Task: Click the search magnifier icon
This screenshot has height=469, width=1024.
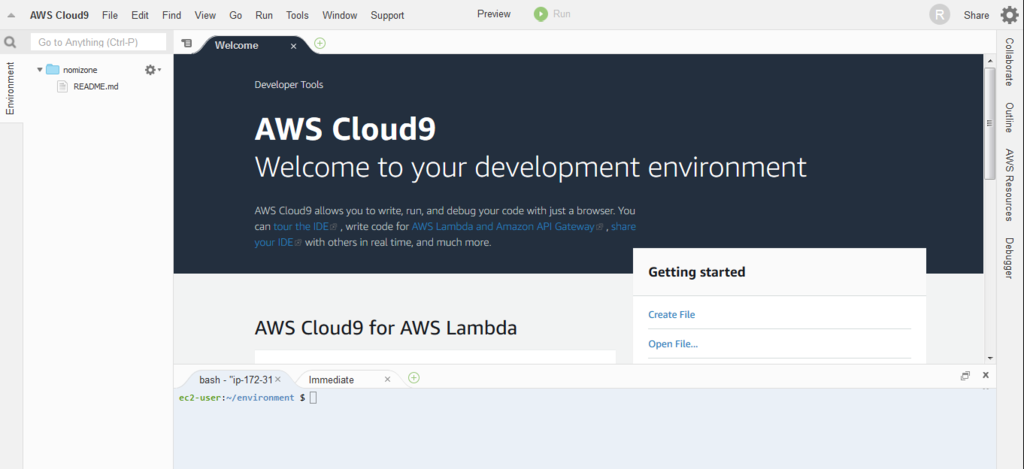Action: [x=10, y=42]
